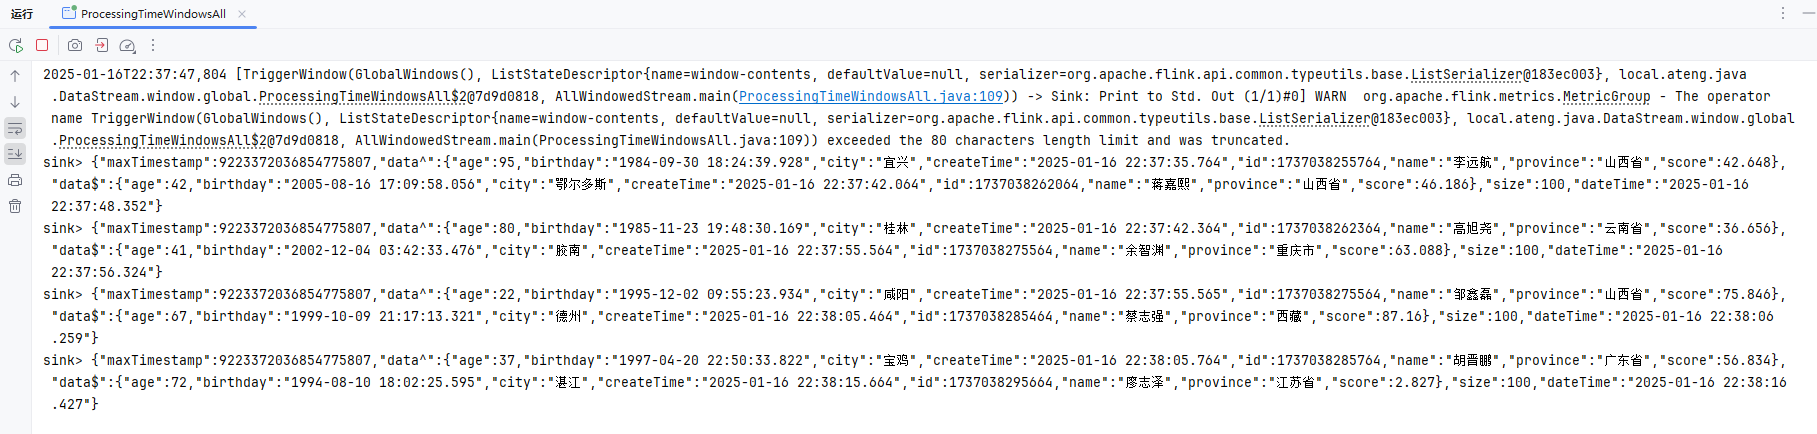1817x434 pixels.
Task: Print the console output
Action: click(15, 180)
